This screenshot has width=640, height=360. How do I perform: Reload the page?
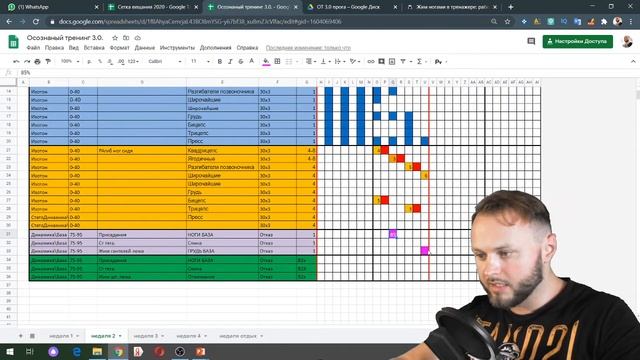36,22
